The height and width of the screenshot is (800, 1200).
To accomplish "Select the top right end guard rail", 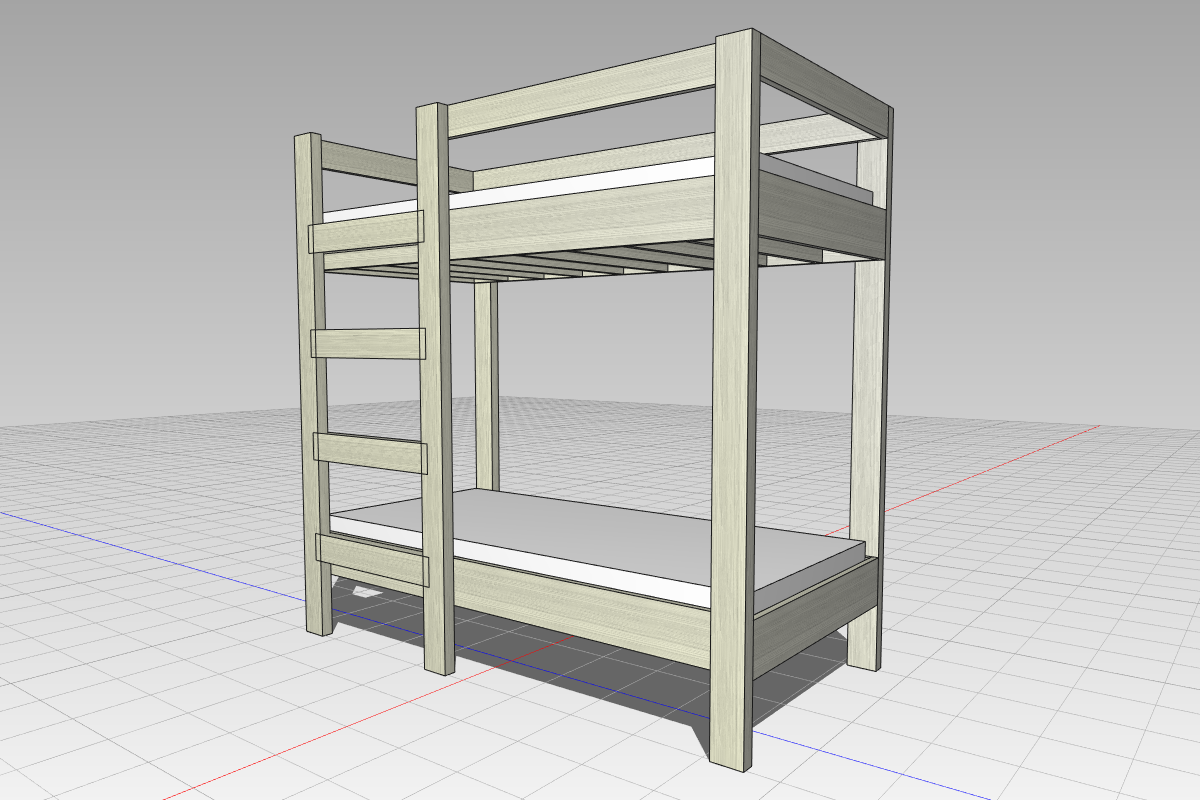I will coord(826,85).
